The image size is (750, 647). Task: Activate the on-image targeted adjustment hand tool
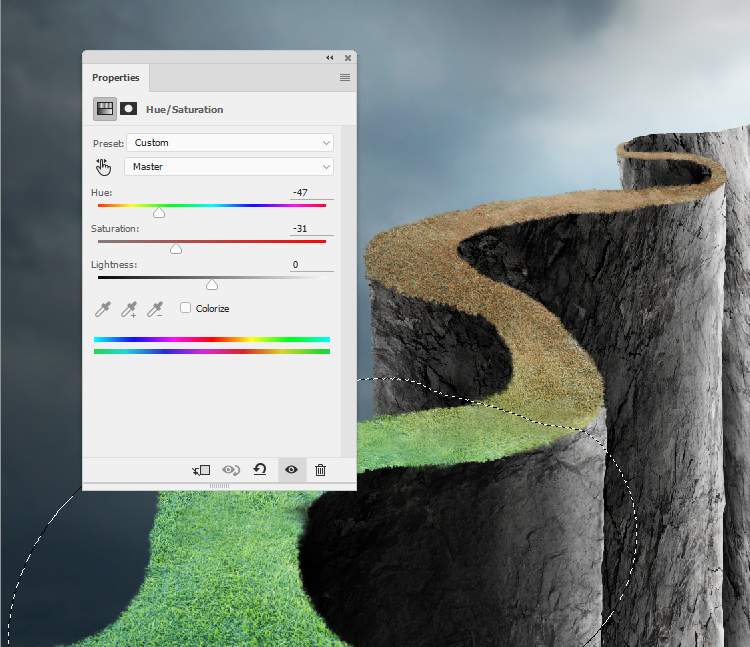(103, 167)
